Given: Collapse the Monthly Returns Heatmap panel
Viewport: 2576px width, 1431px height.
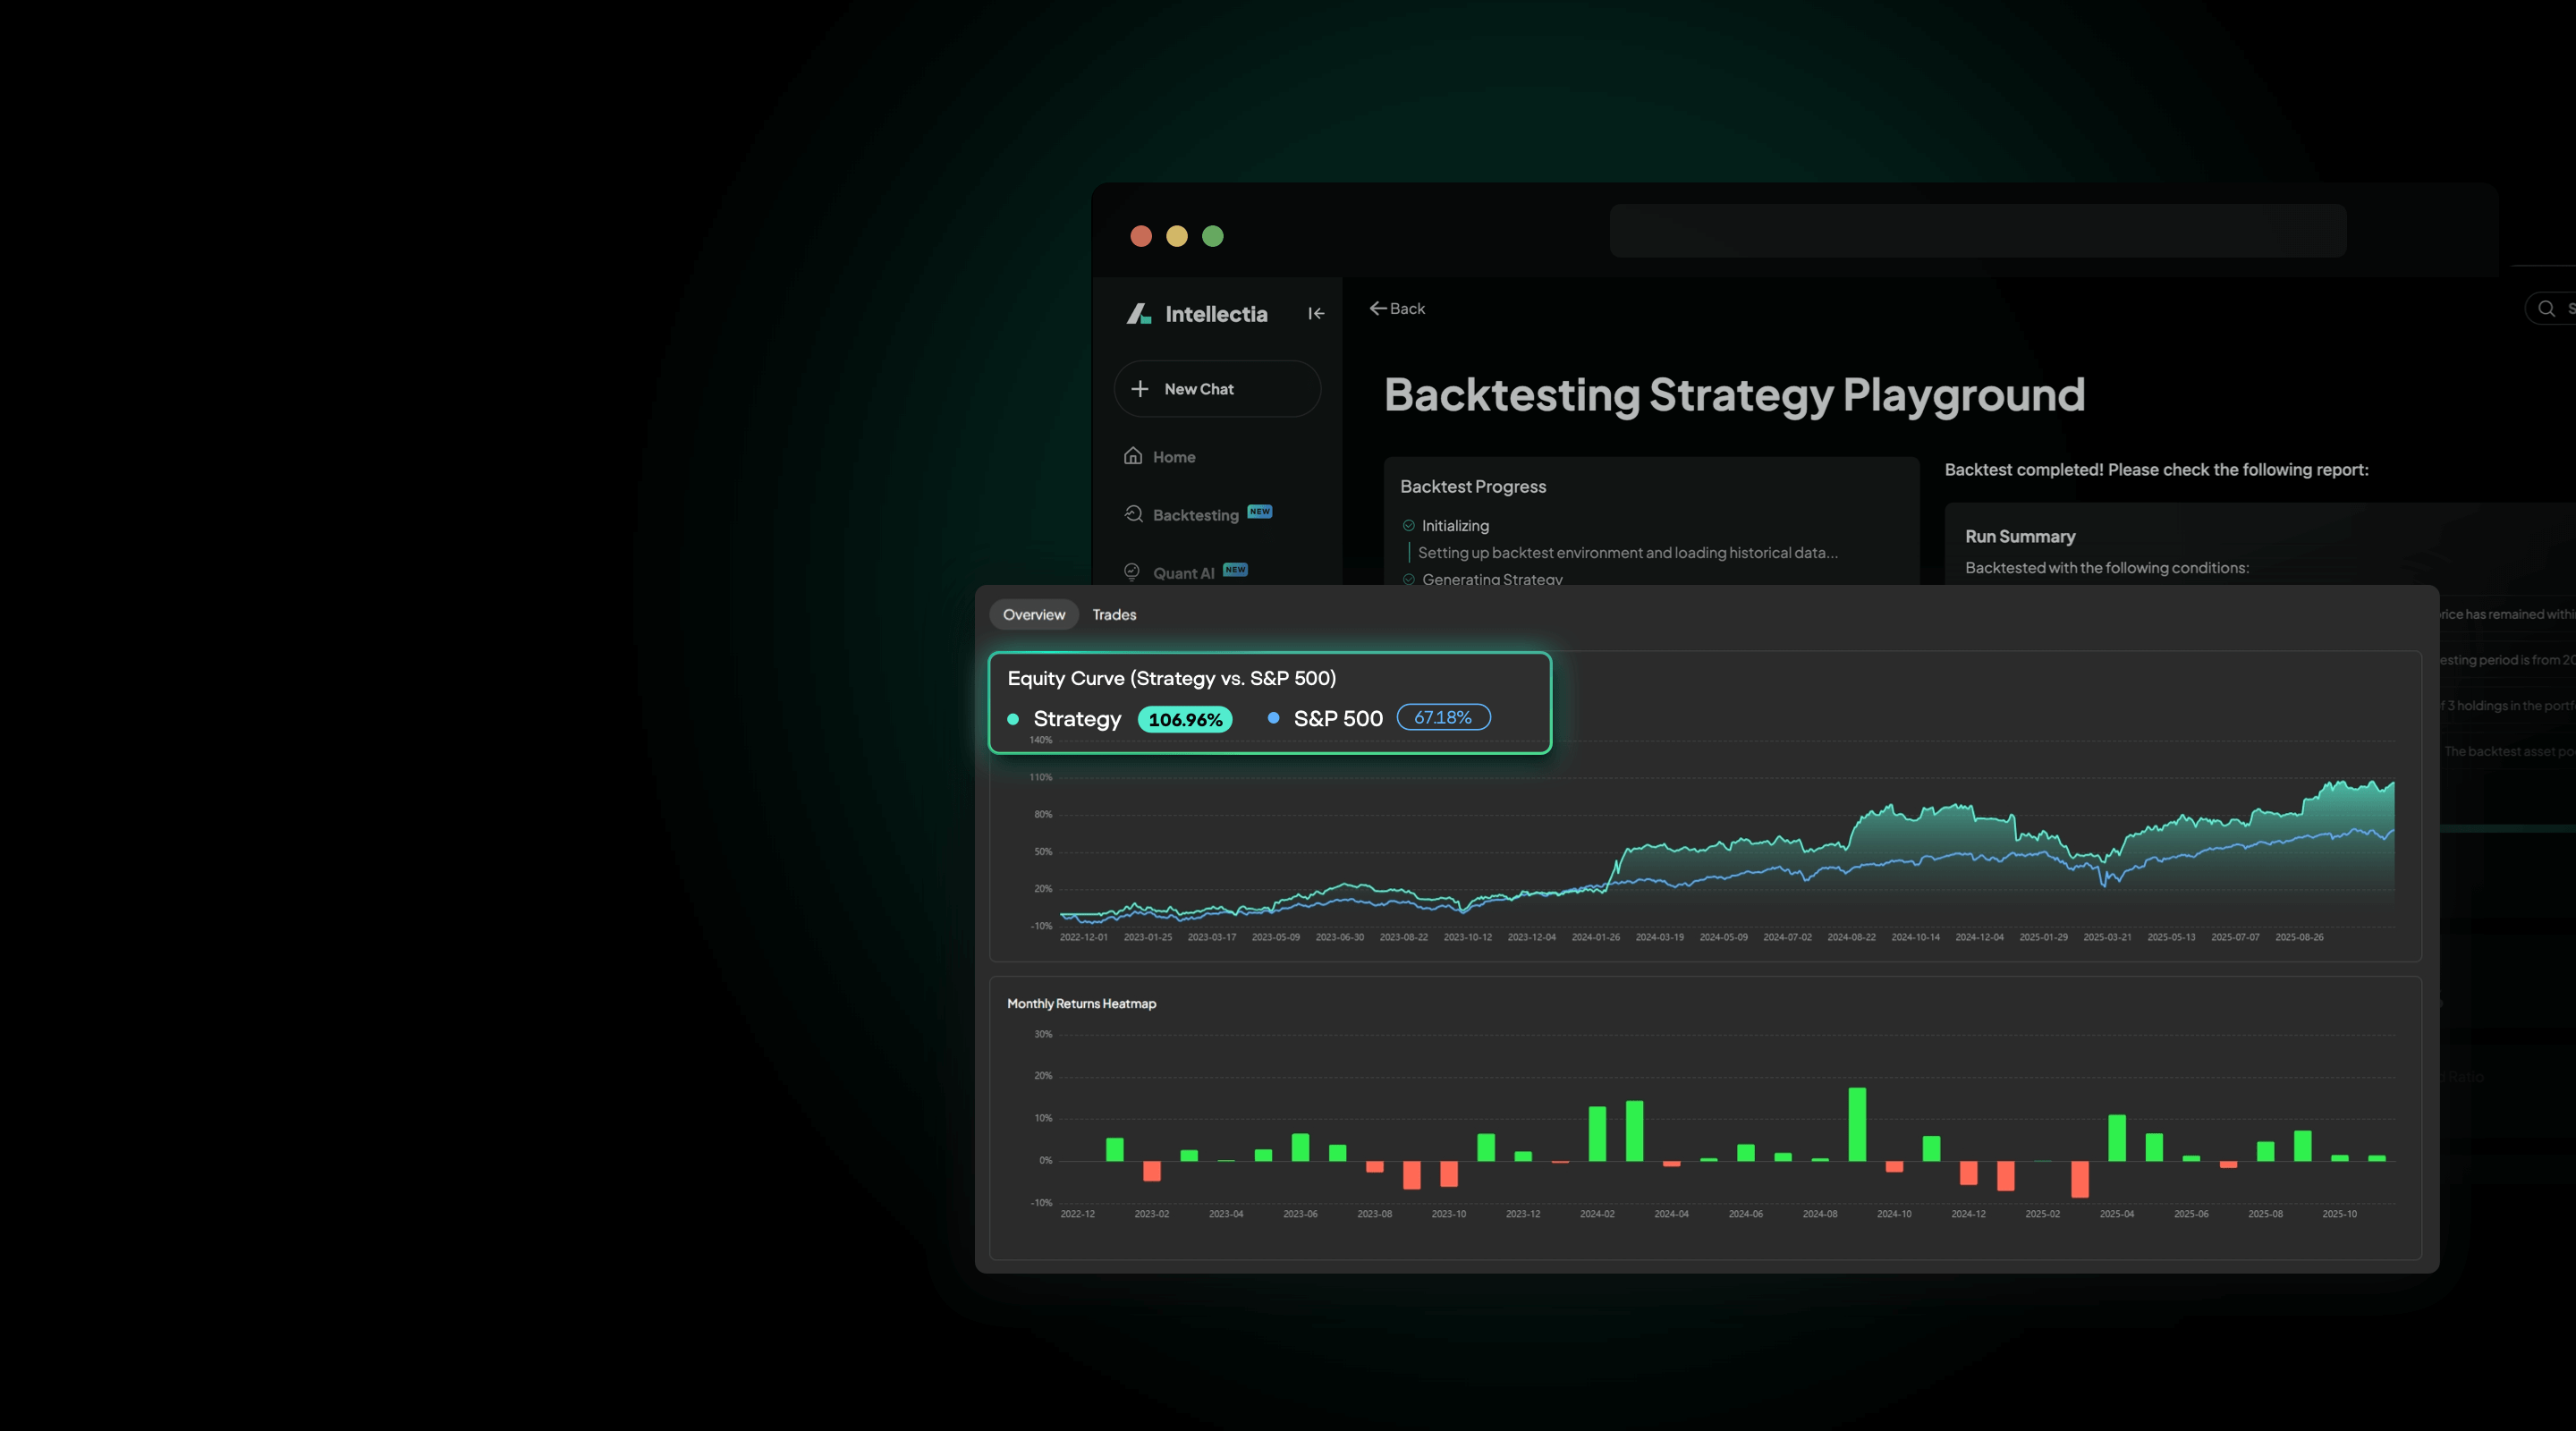Looking at the screenshot, I should click(1081, 1003).
